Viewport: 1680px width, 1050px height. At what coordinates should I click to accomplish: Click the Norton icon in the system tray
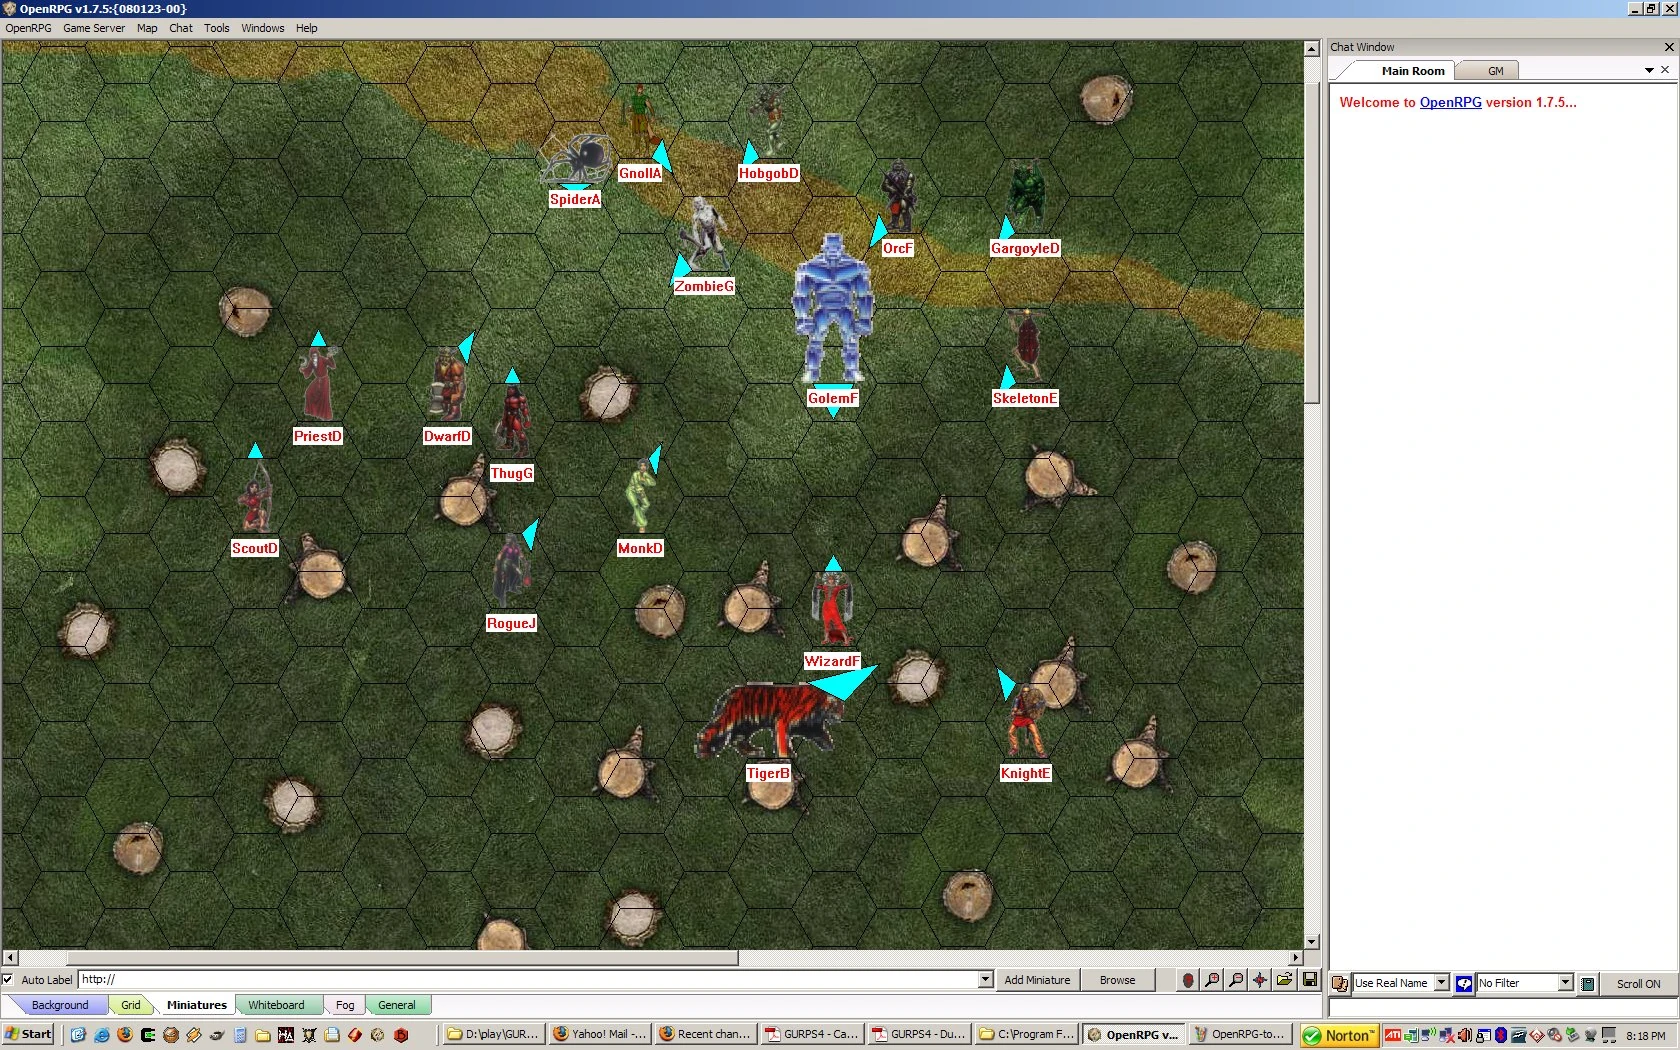1337,1034
